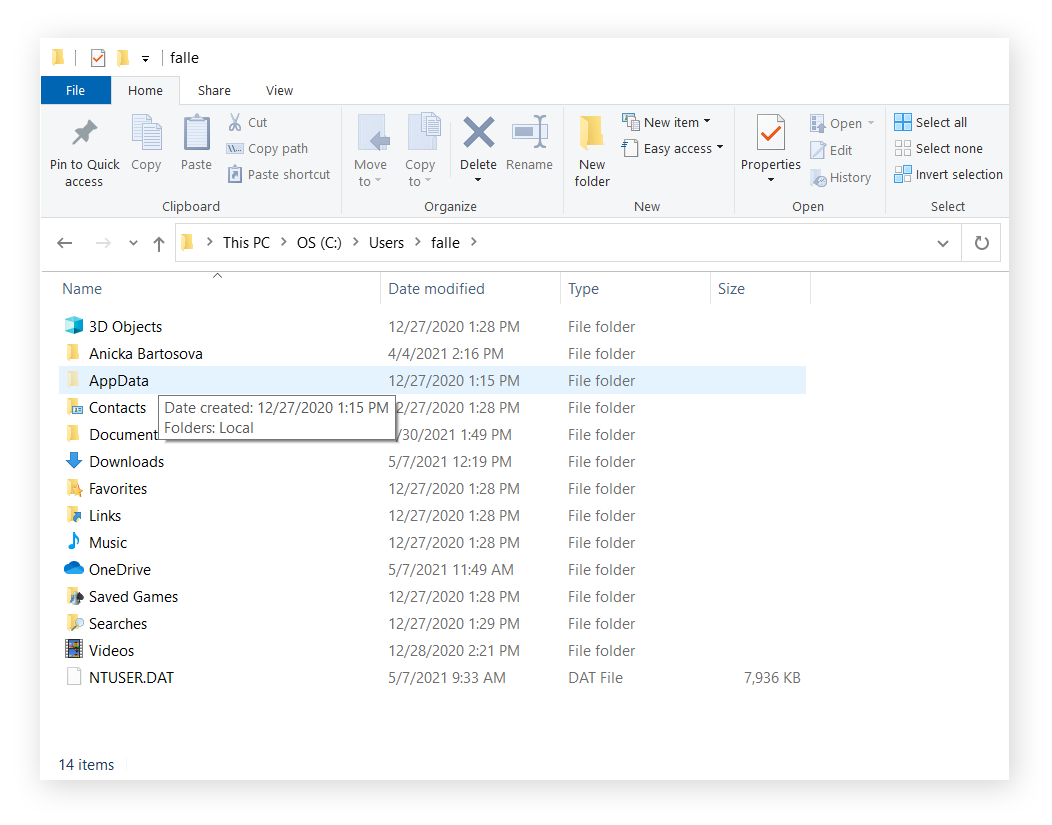Open Properties from the ribbon

point(770,145)
